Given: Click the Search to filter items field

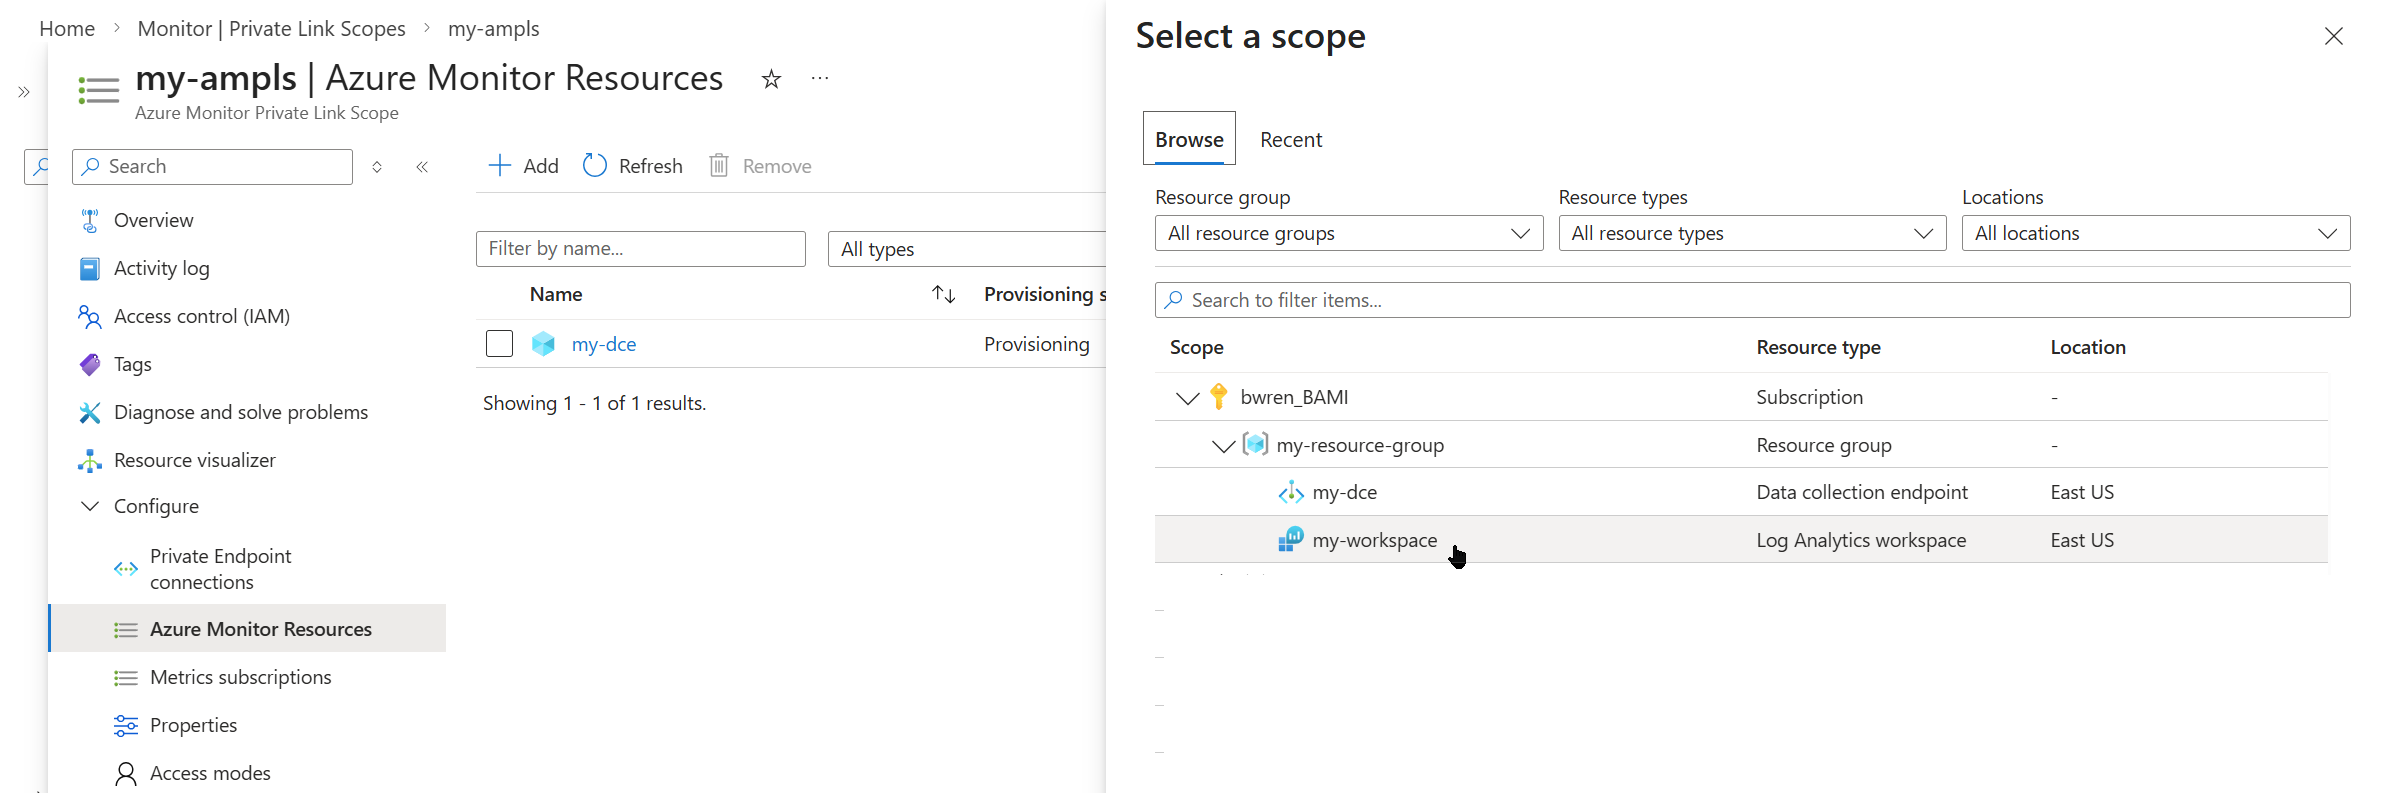Looking at the screenshot, I should (x=1751, y=300).
